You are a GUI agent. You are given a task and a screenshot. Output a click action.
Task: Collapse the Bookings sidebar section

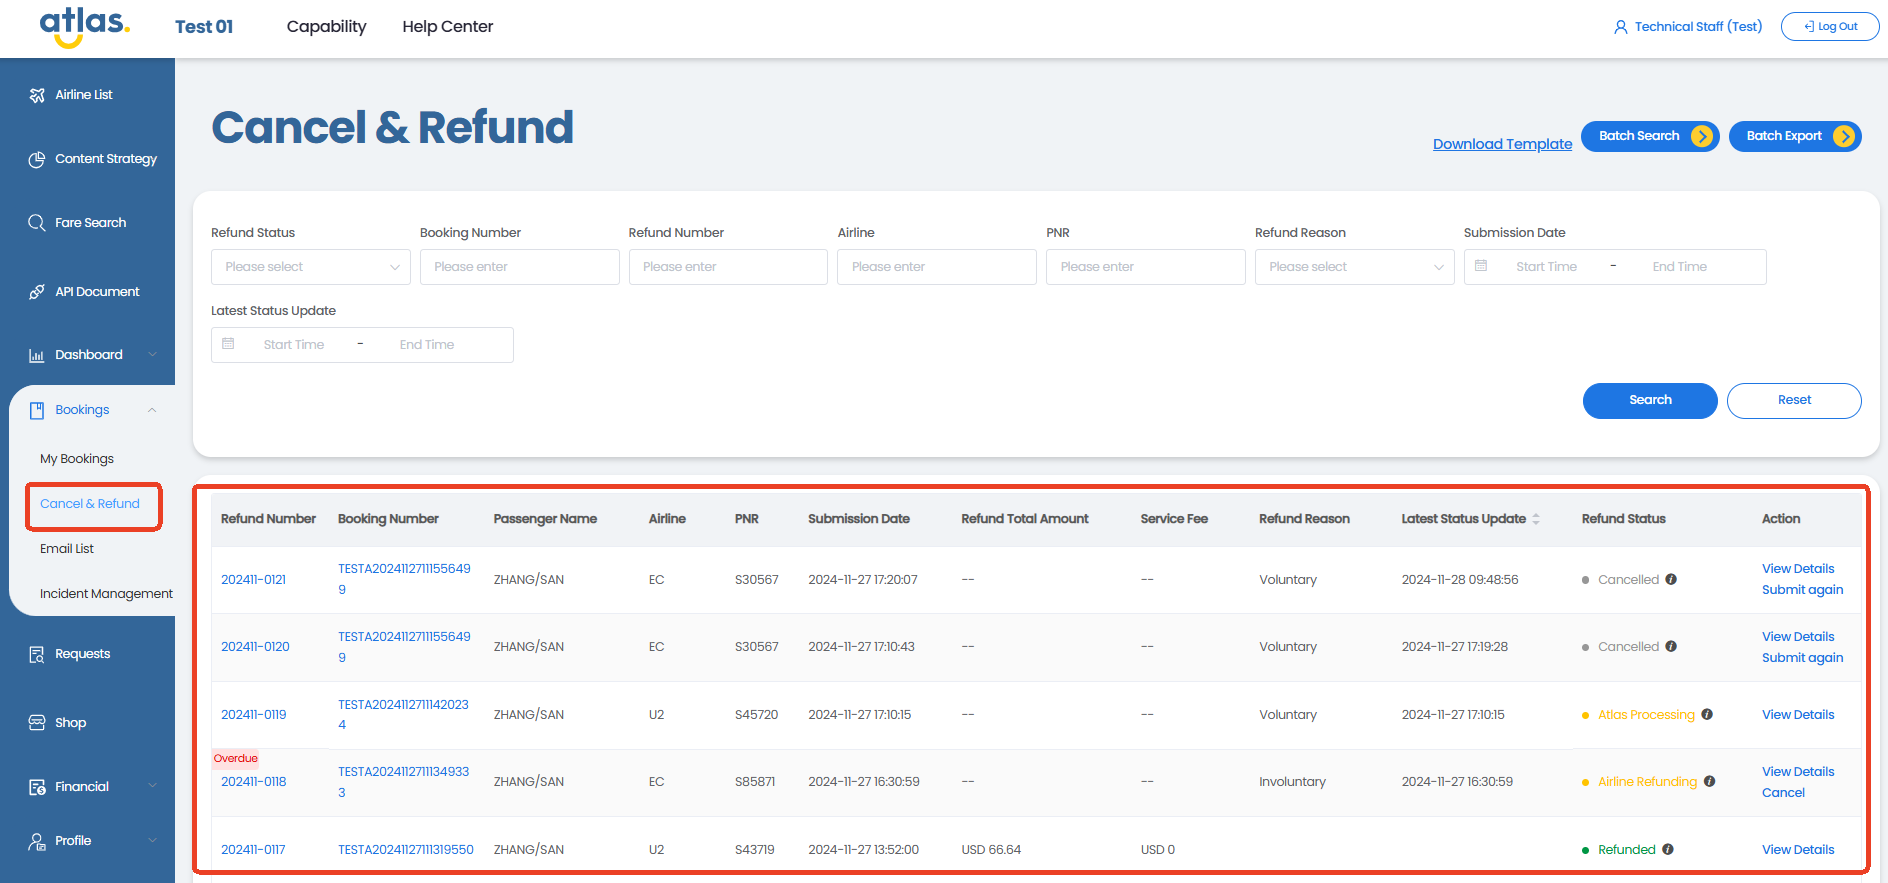152,410
